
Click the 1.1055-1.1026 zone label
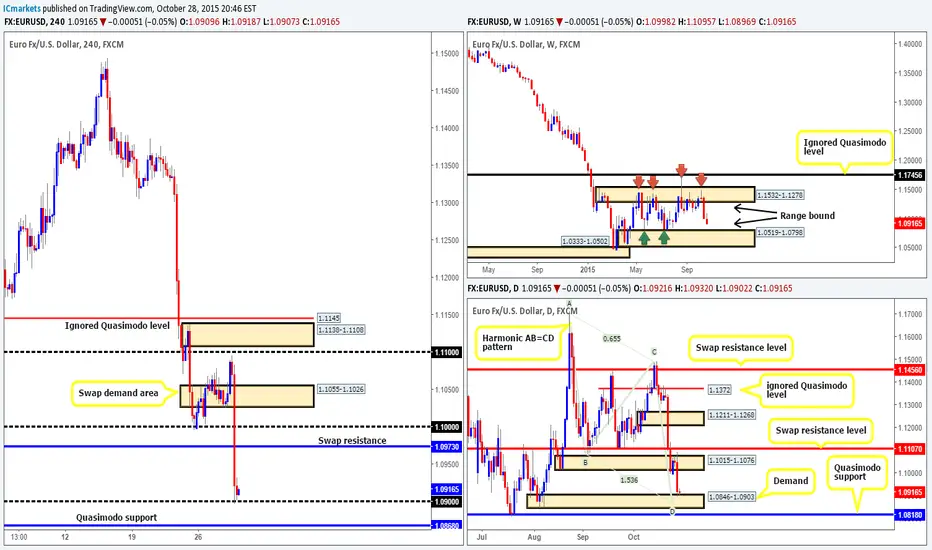pyautogui.click(x=341, y=389)
